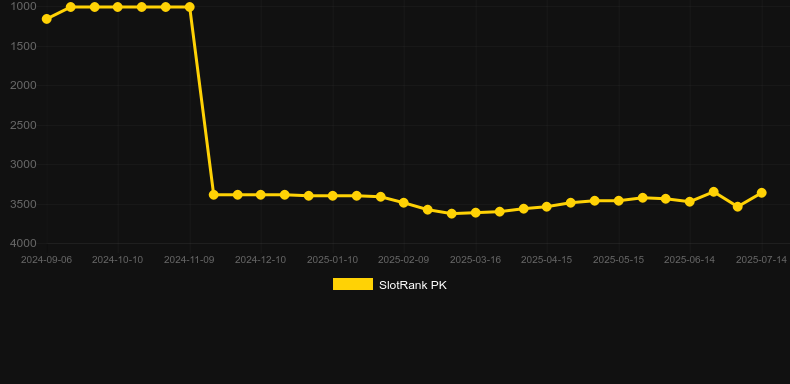The width and height of the screenshot is (790, 384).
Task: Select the dip point just before 2025-07-14
Action: click(x=738, y=207)
